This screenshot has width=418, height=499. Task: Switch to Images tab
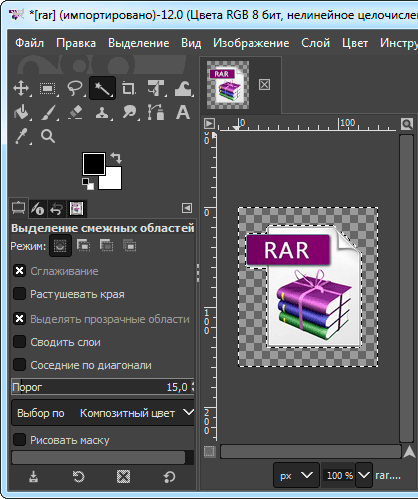[x=76, y=209]
